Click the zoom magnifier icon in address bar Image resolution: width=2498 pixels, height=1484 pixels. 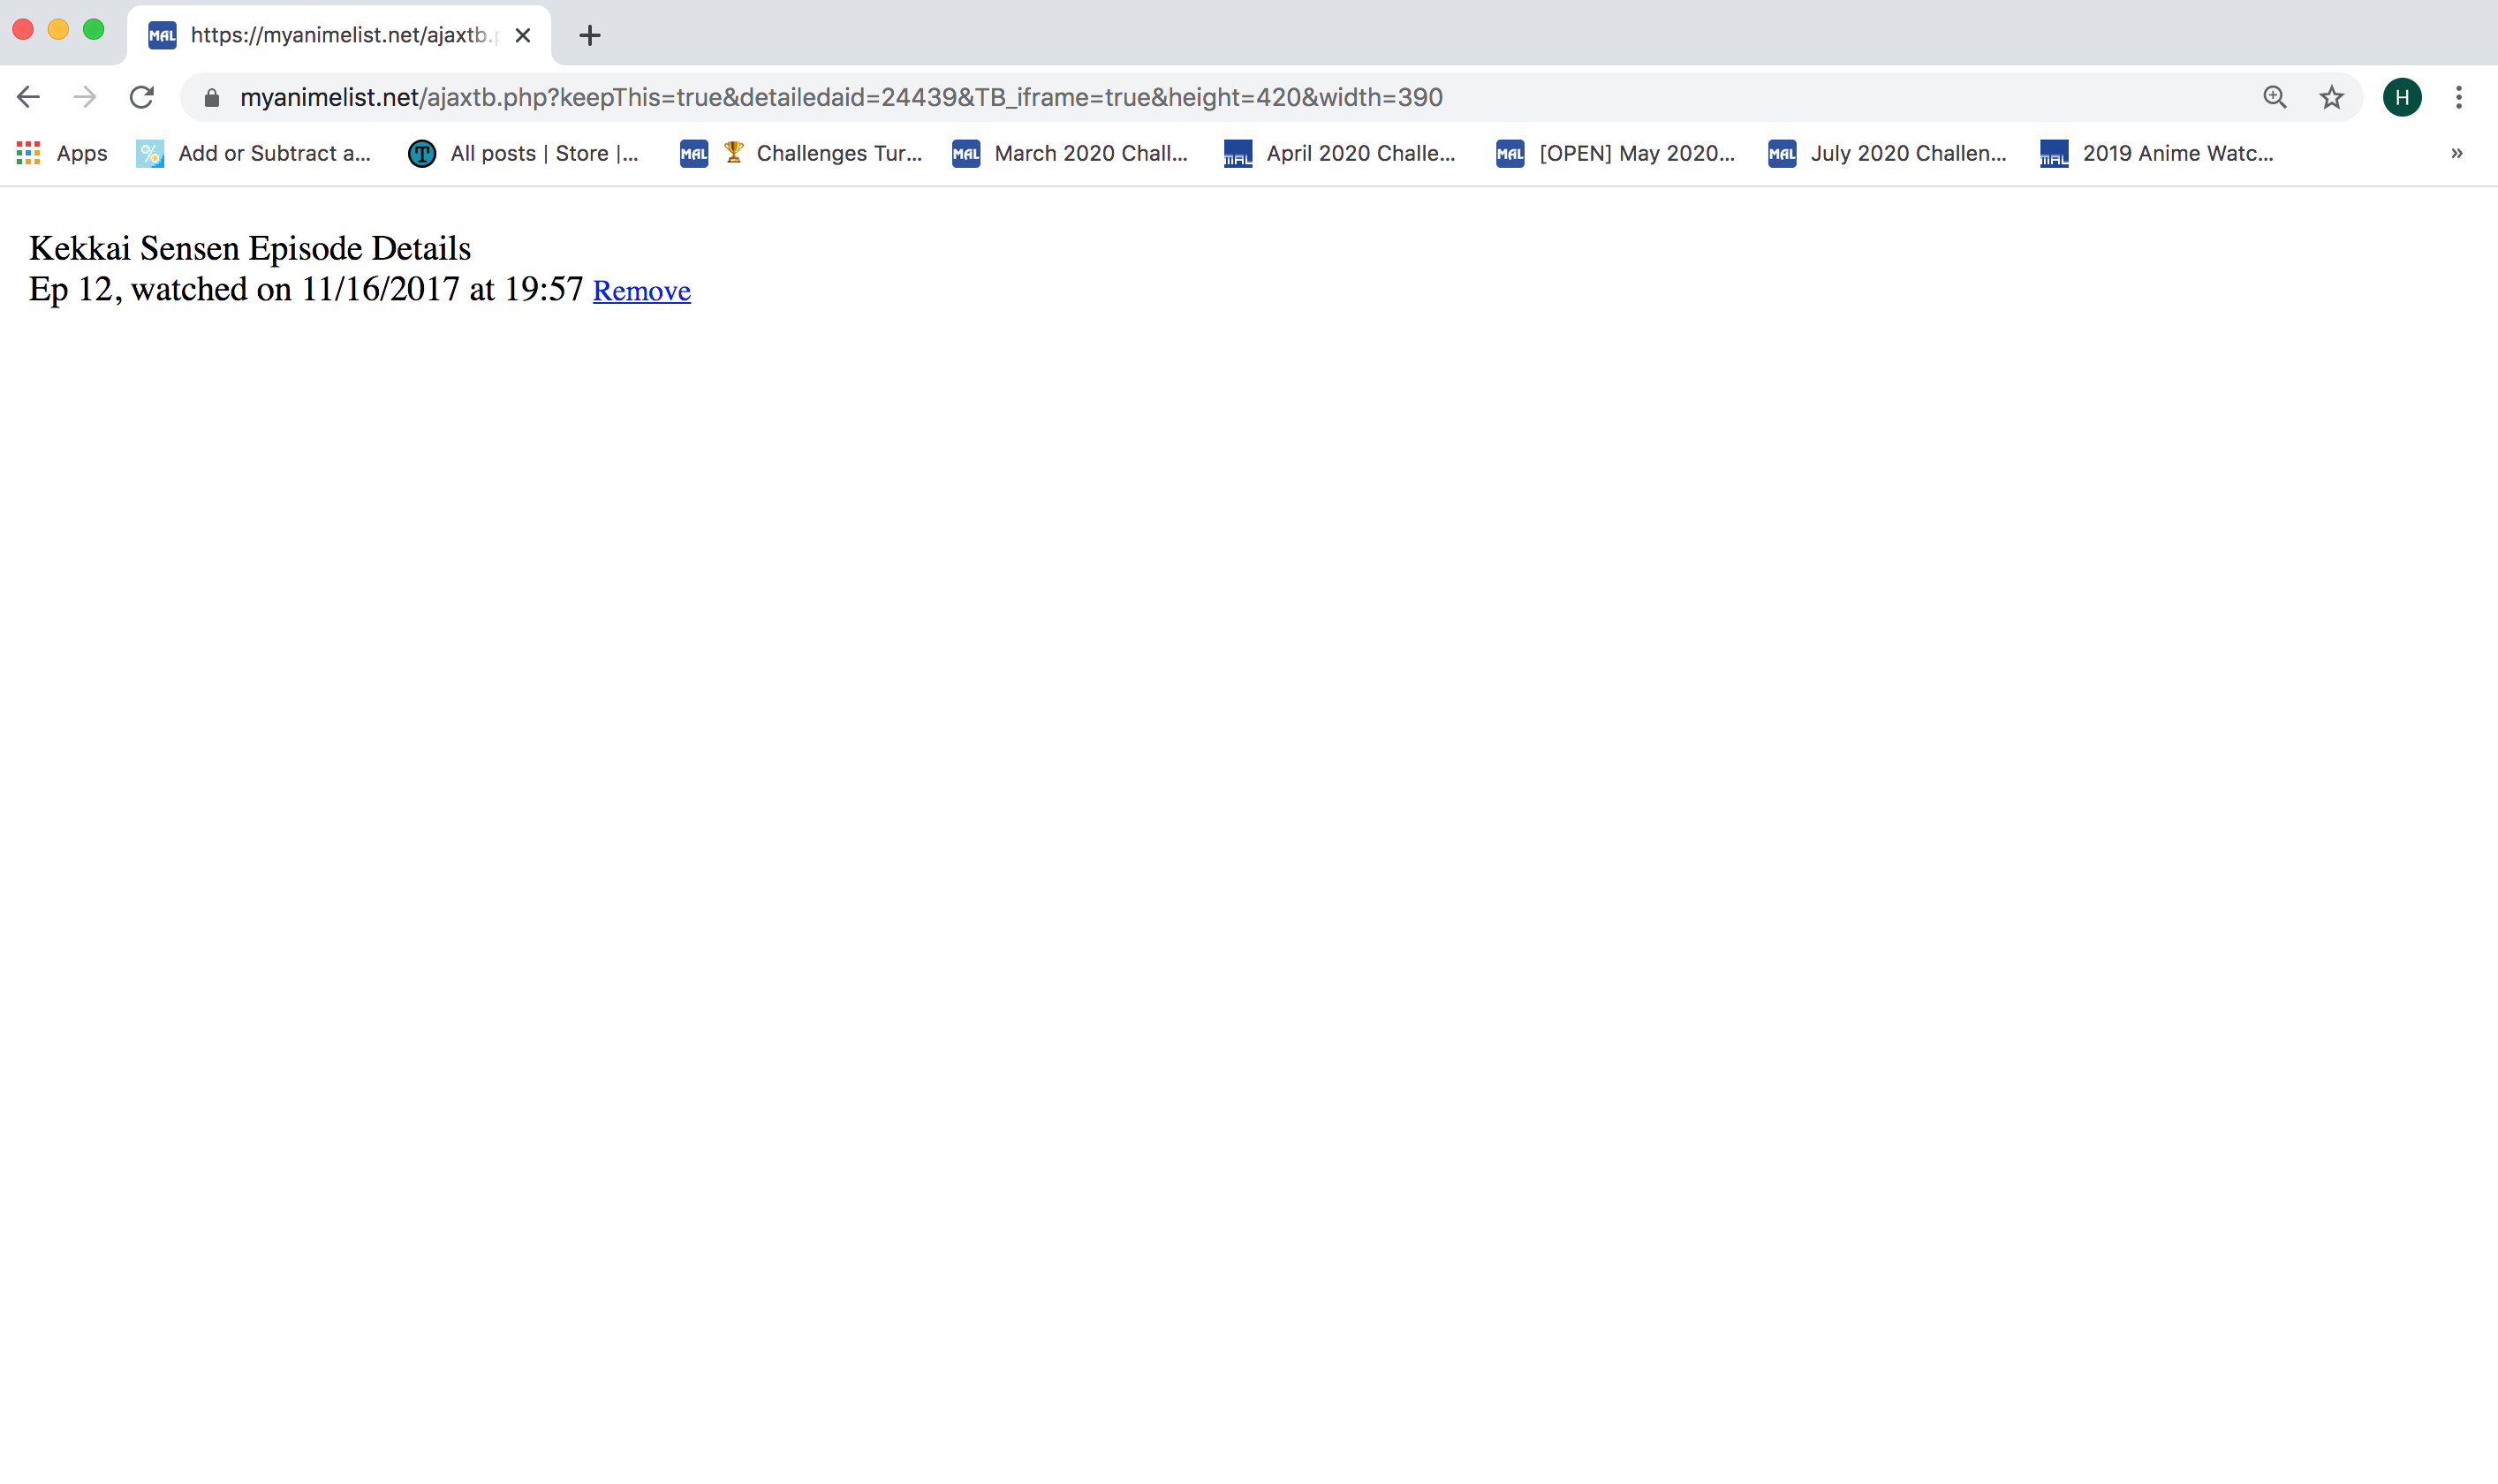pos(2274,97)
